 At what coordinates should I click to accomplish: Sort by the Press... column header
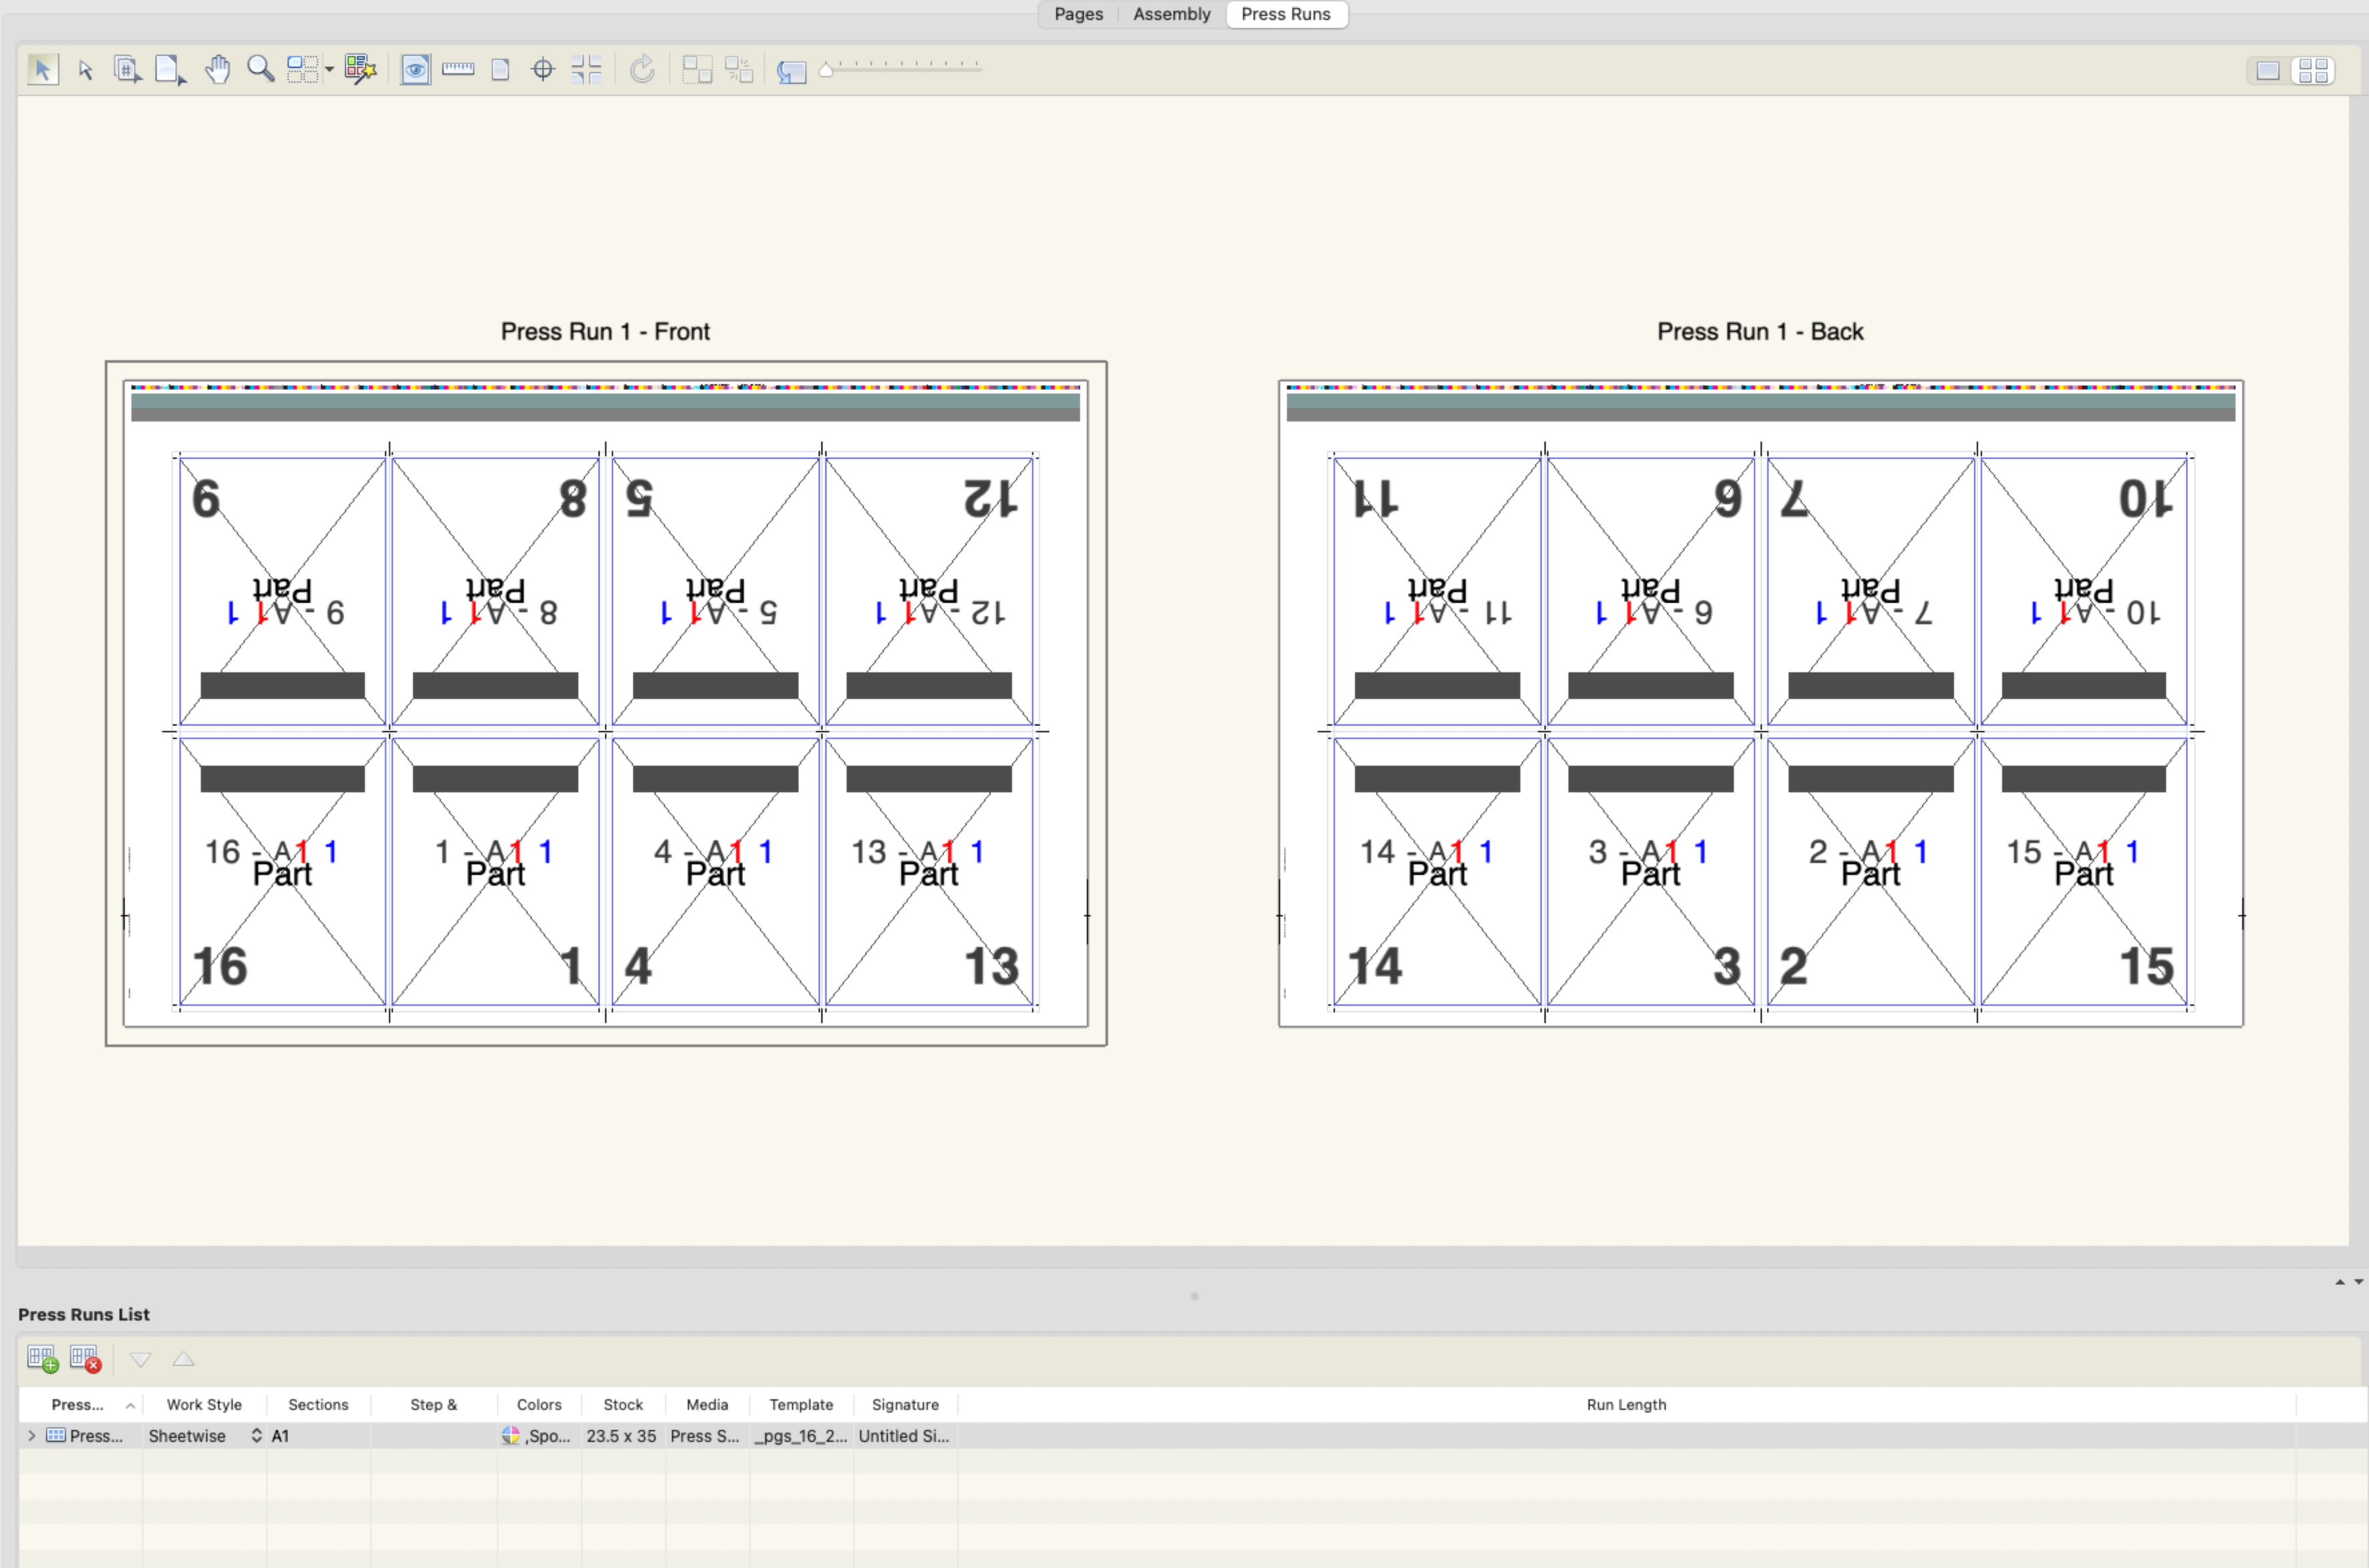tap(80, 1404)
